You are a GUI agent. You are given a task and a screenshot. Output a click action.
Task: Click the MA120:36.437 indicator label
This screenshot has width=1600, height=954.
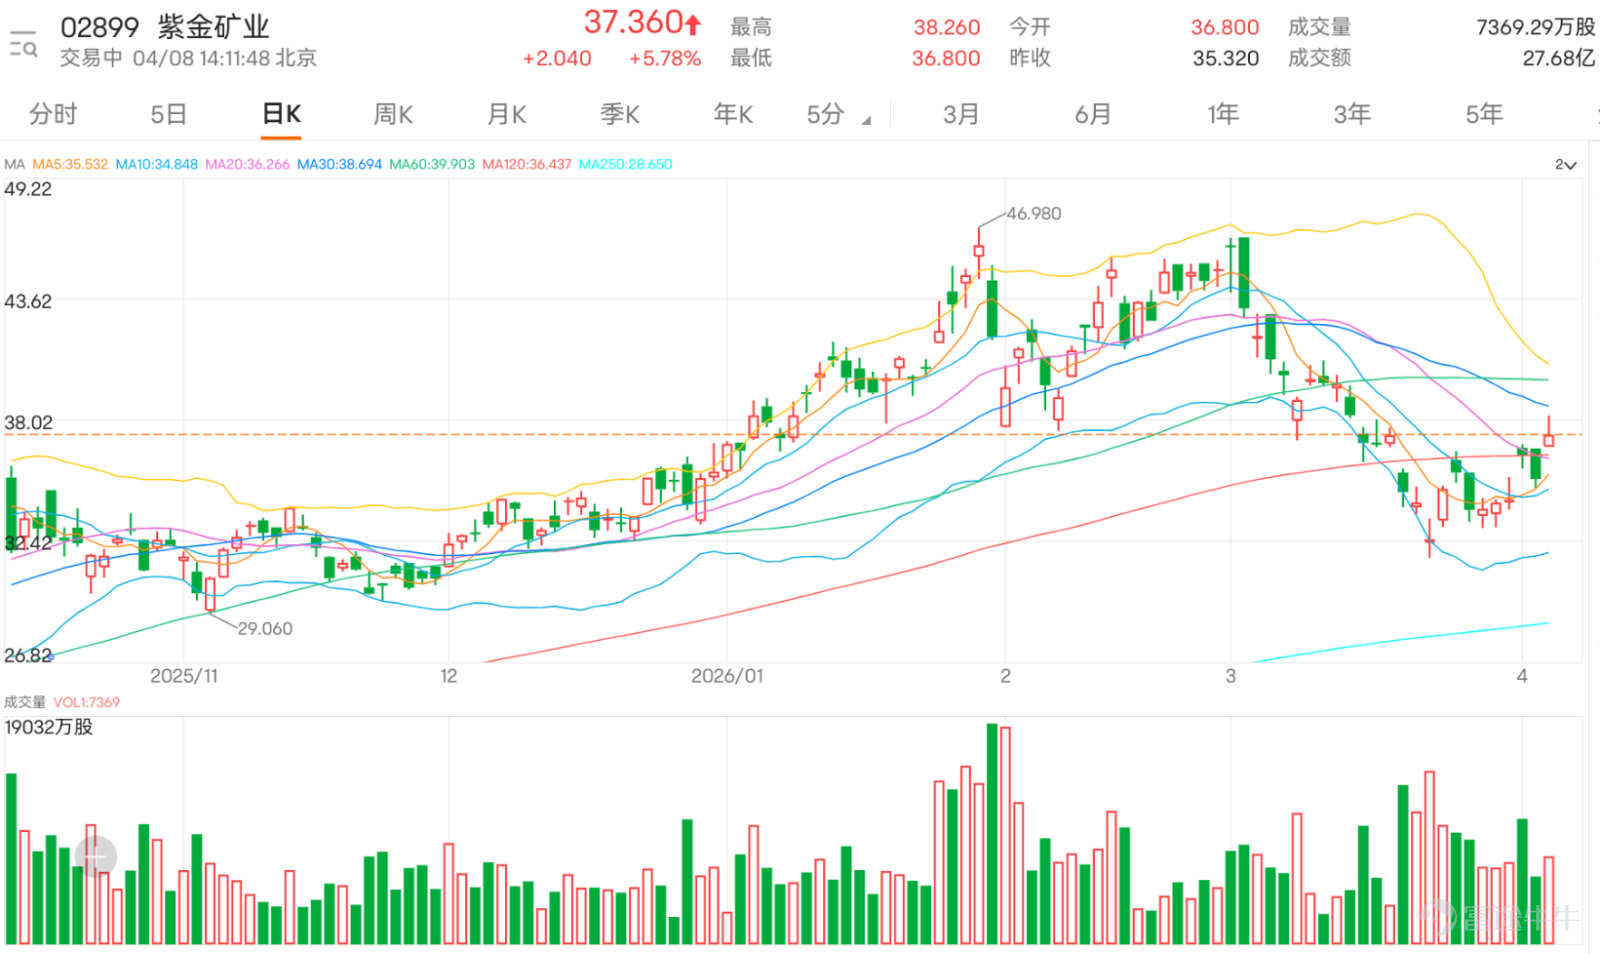click(x=527, y=164)
